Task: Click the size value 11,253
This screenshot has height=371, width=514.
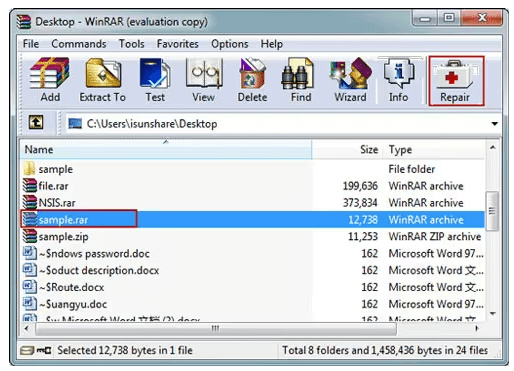Action: 363,236
